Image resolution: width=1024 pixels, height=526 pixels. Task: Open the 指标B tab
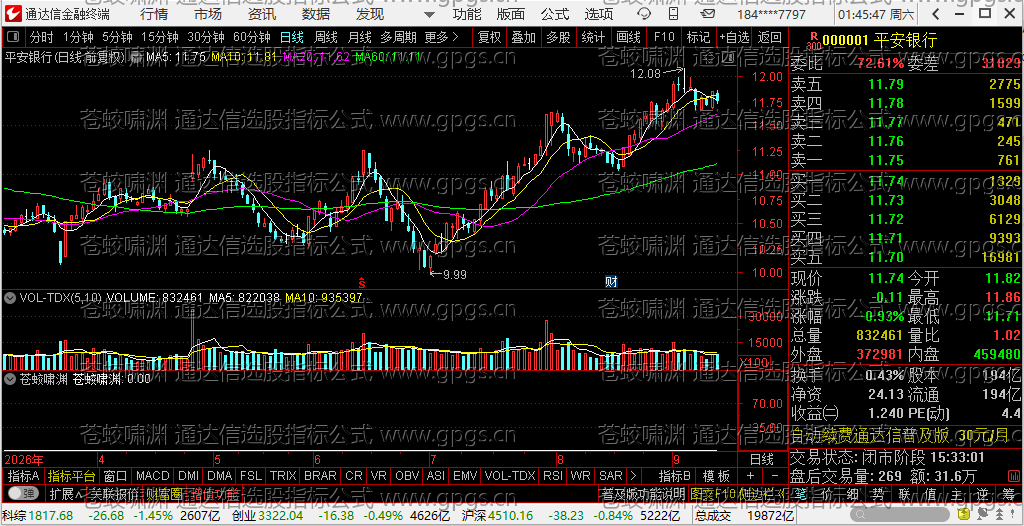click(x=675, y=476)
